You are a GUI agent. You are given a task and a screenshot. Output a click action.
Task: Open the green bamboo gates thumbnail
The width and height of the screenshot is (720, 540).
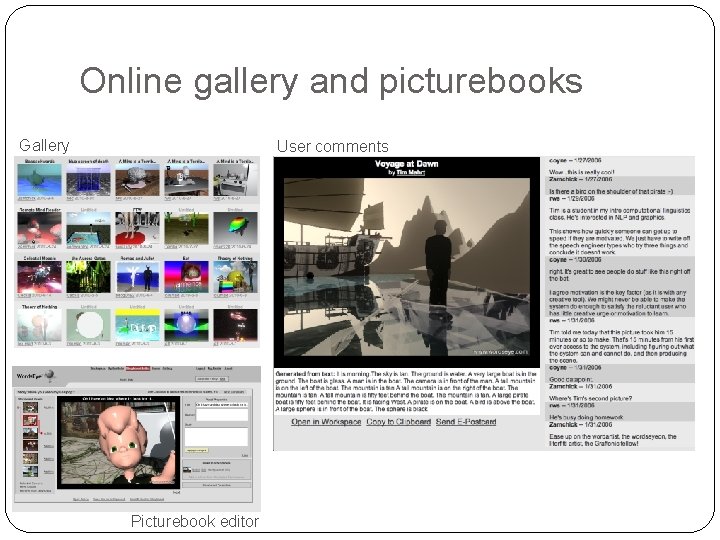88,277
